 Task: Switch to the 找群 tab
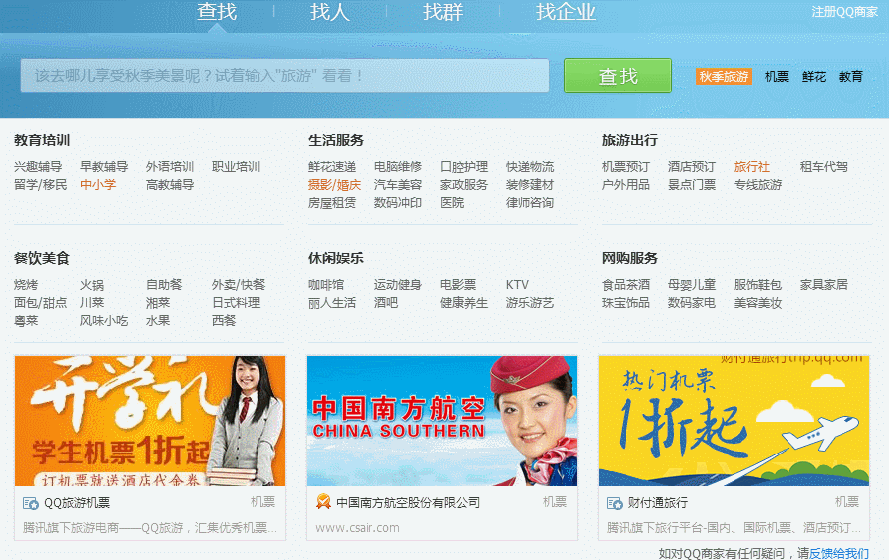pos(443,12)
